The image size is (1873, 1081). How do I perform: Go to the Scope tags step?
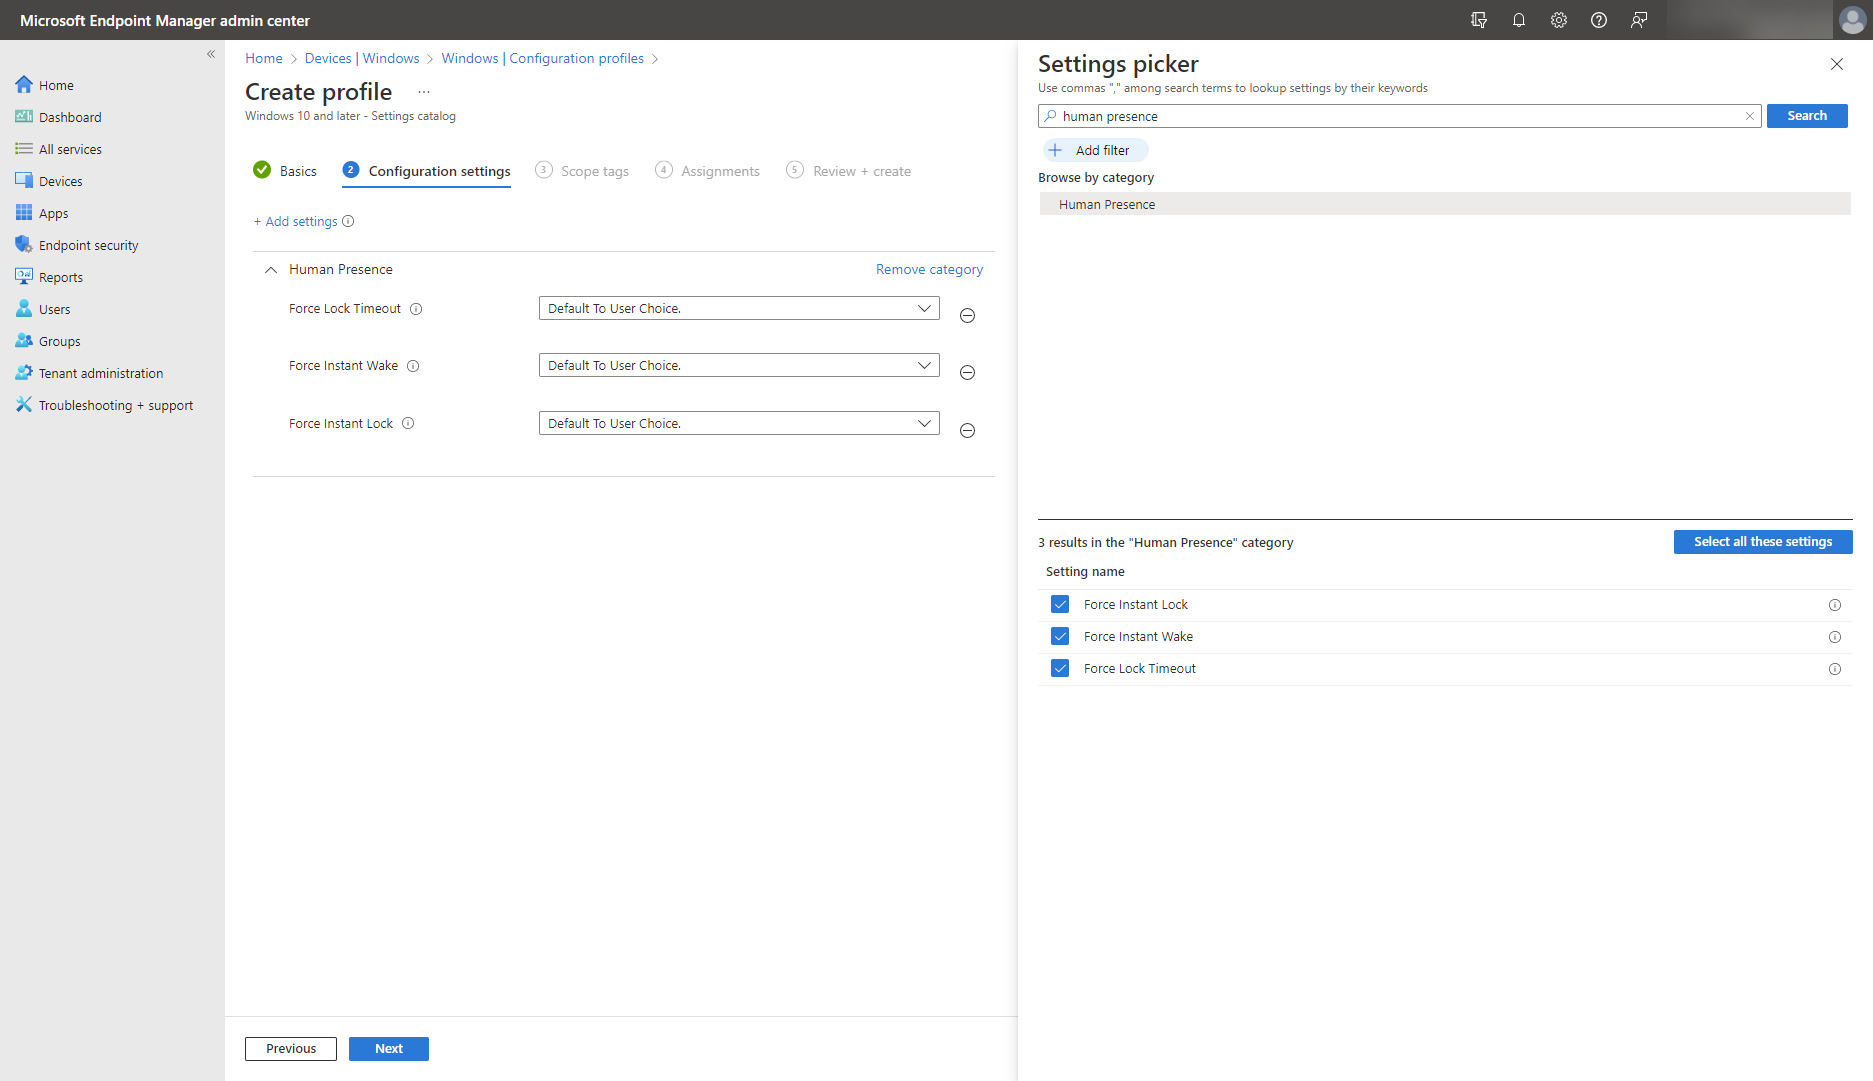tap(582, 171)
